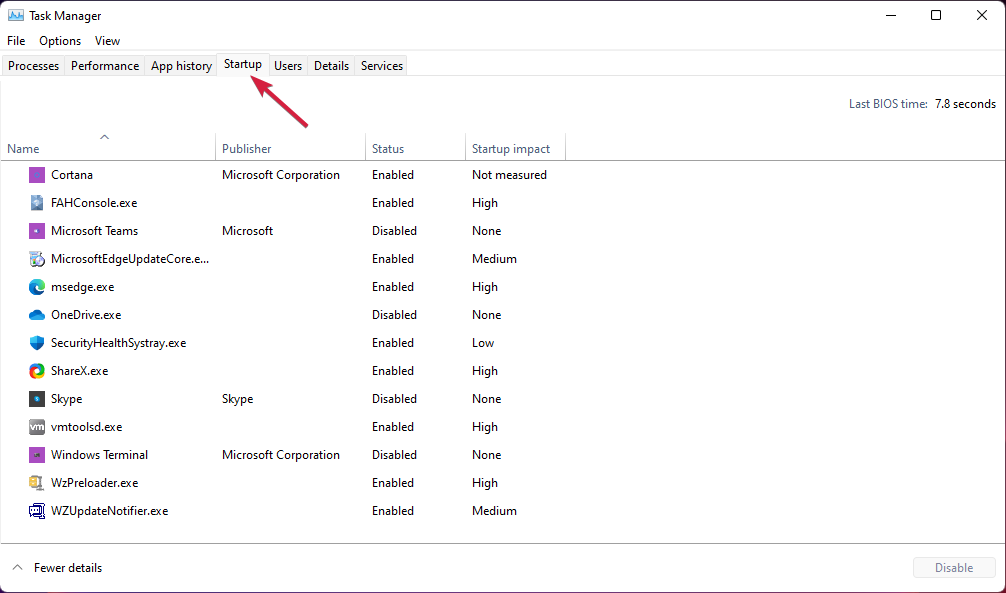Select the msedge.exe Edge icon
Image resolution: width=1006 pixels, height=593 pixels.
[37, 287]
